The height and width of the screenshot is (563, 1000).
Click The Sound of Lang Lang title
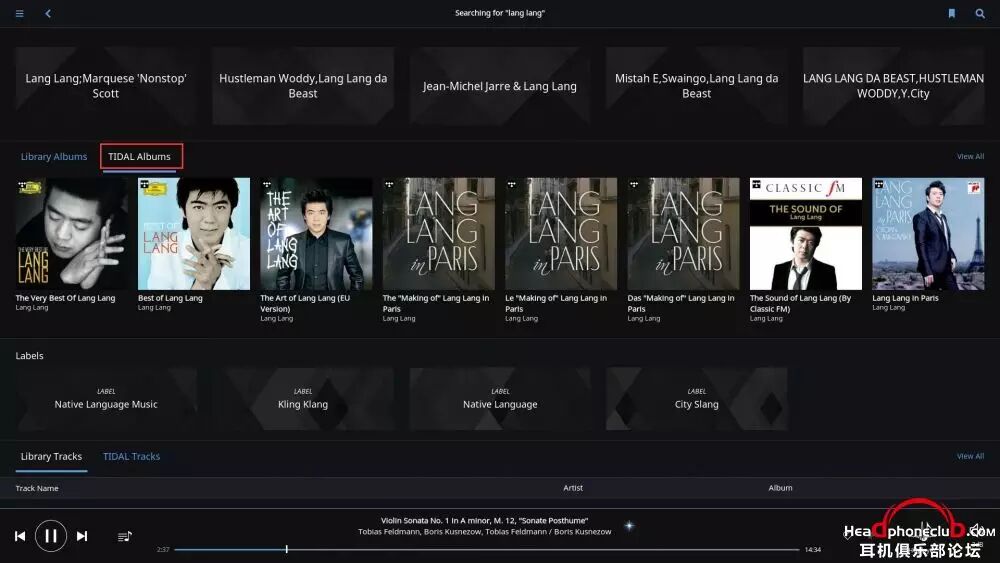click(800, 303)
